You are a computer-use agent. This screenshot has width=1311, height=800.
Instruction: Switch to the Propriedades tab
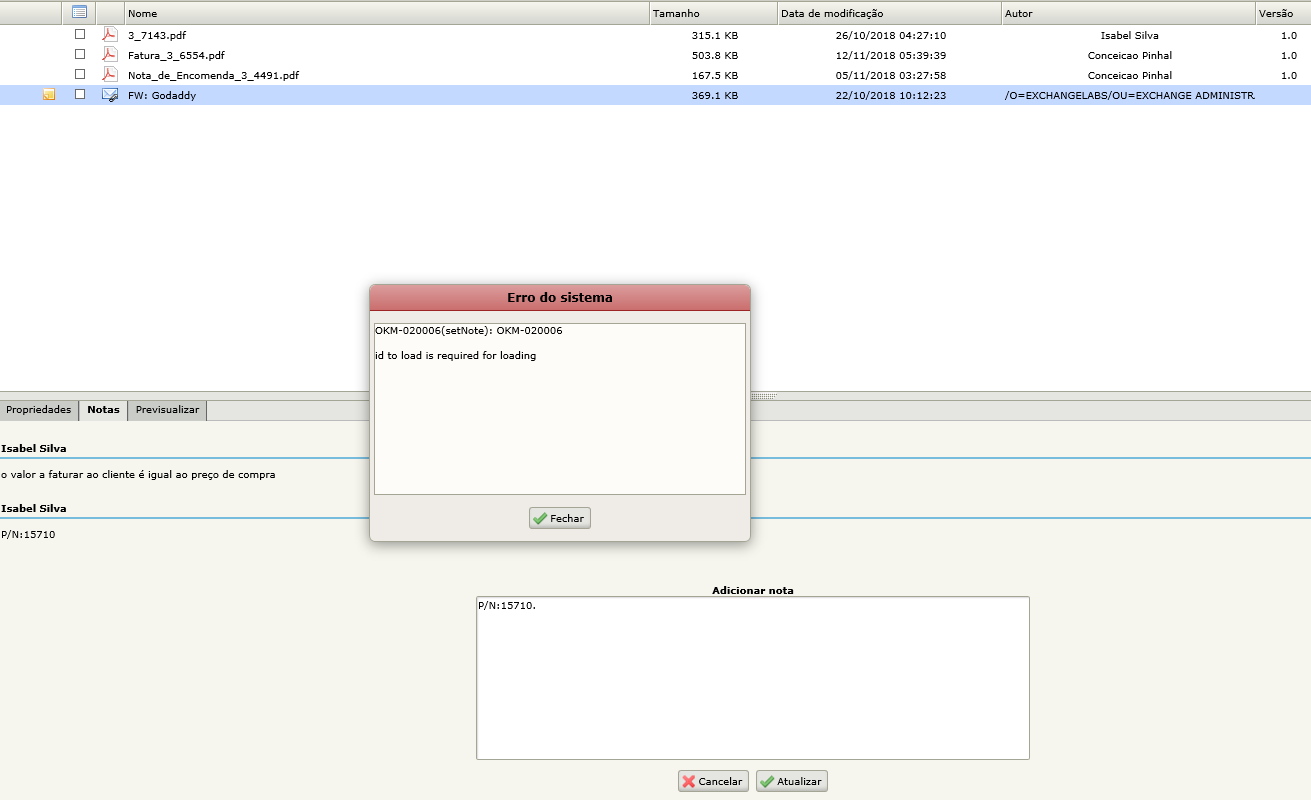click(x=39, y=410)
